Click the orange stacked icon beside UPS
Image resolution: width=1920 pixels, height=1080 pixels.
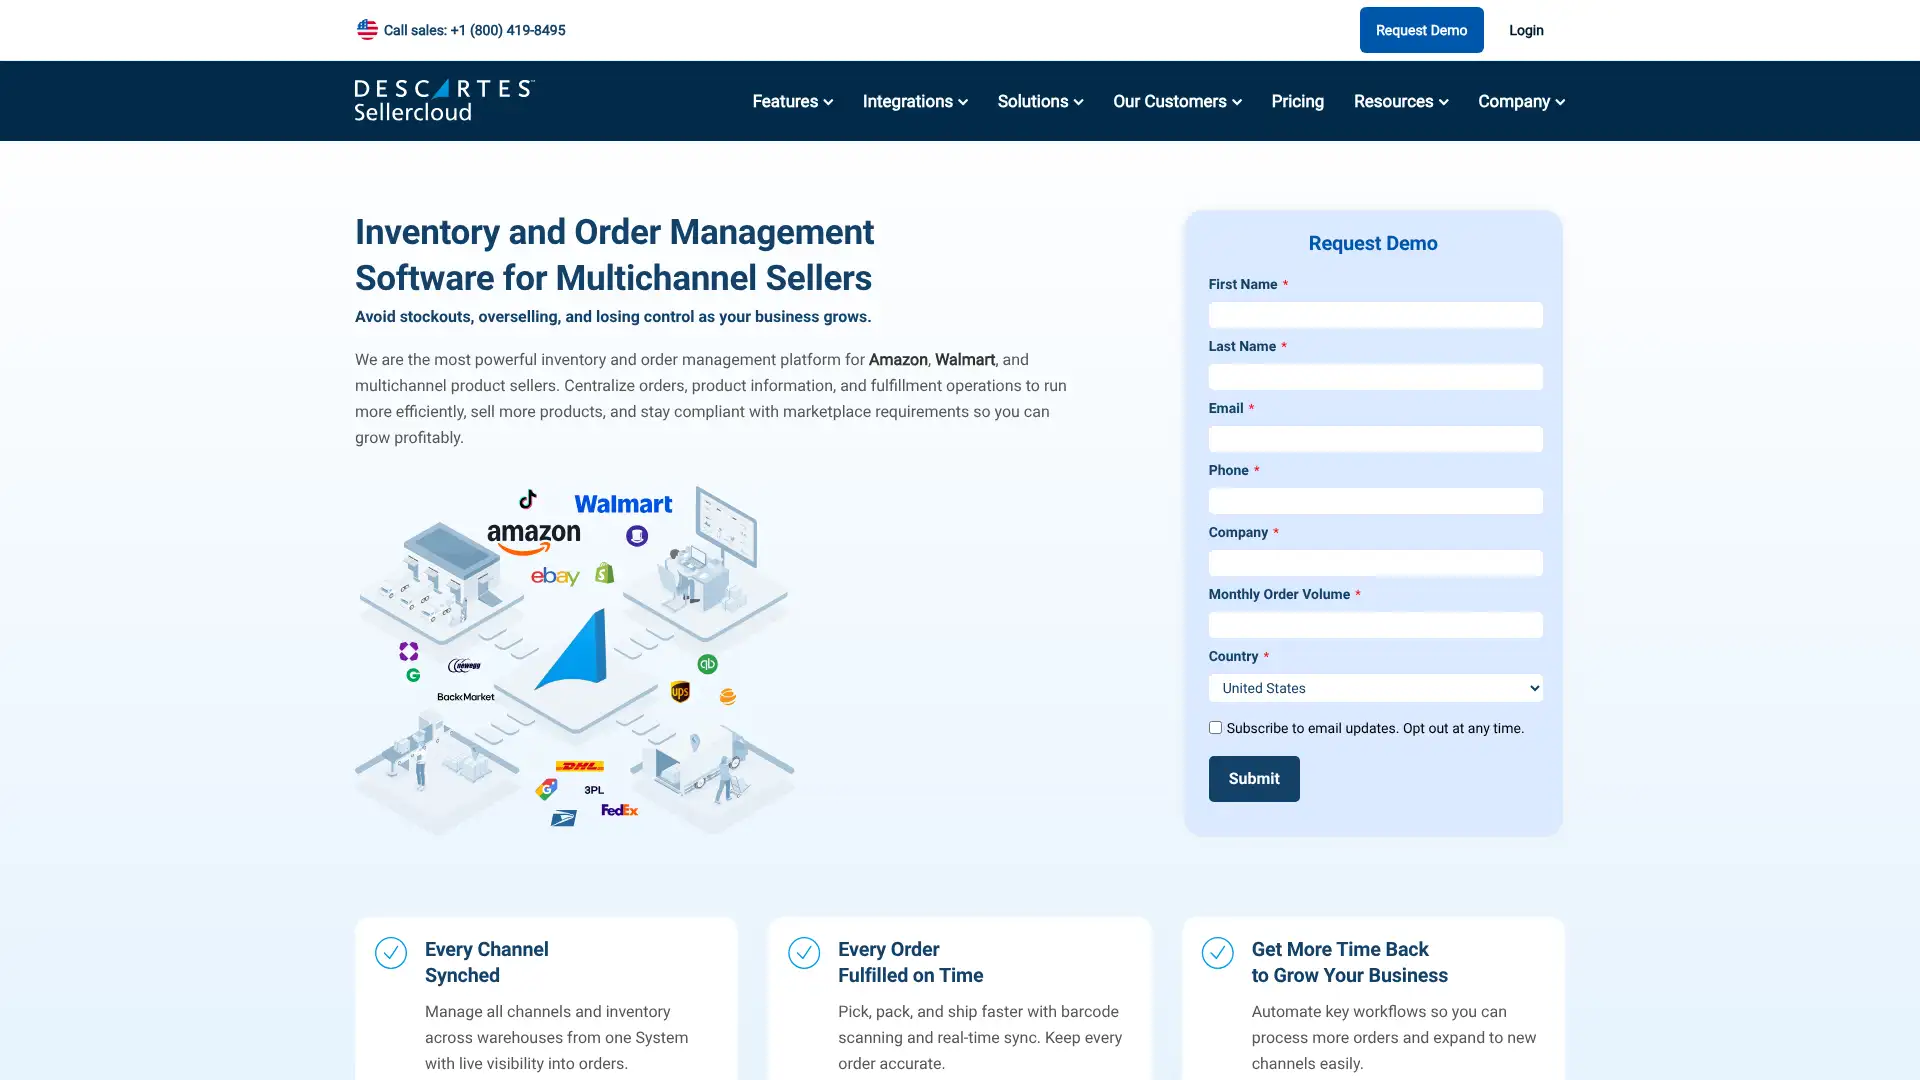coord(728,697)
